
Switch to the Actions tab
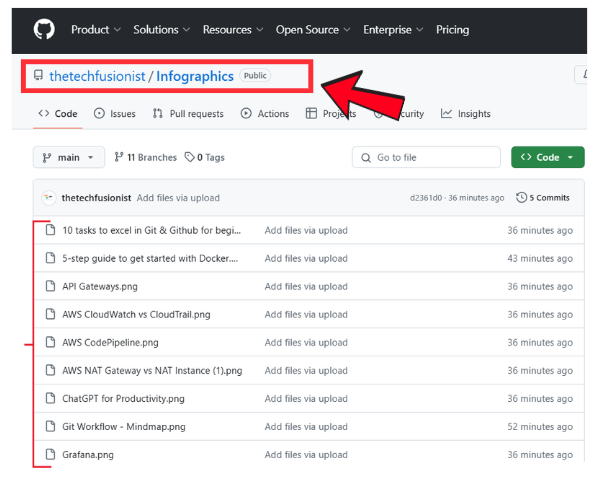[265, 114]
